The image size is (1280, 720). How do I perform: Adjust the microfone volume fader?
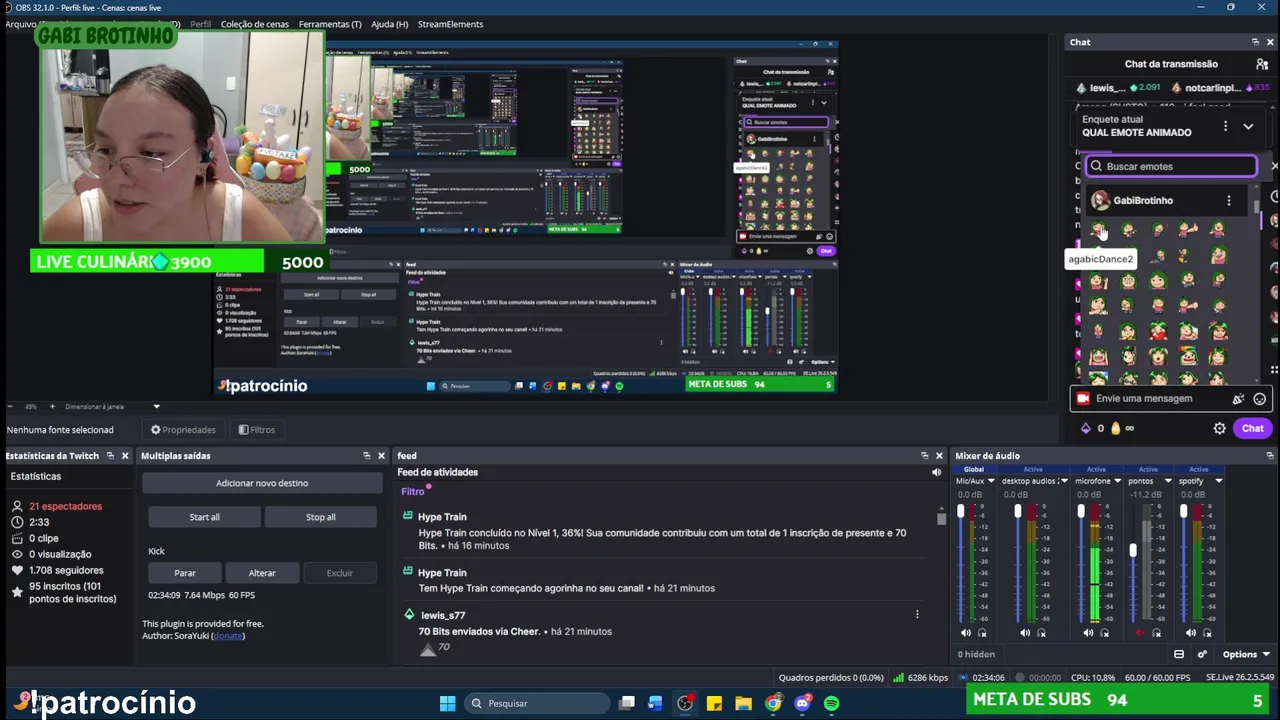click(1081, 513)
